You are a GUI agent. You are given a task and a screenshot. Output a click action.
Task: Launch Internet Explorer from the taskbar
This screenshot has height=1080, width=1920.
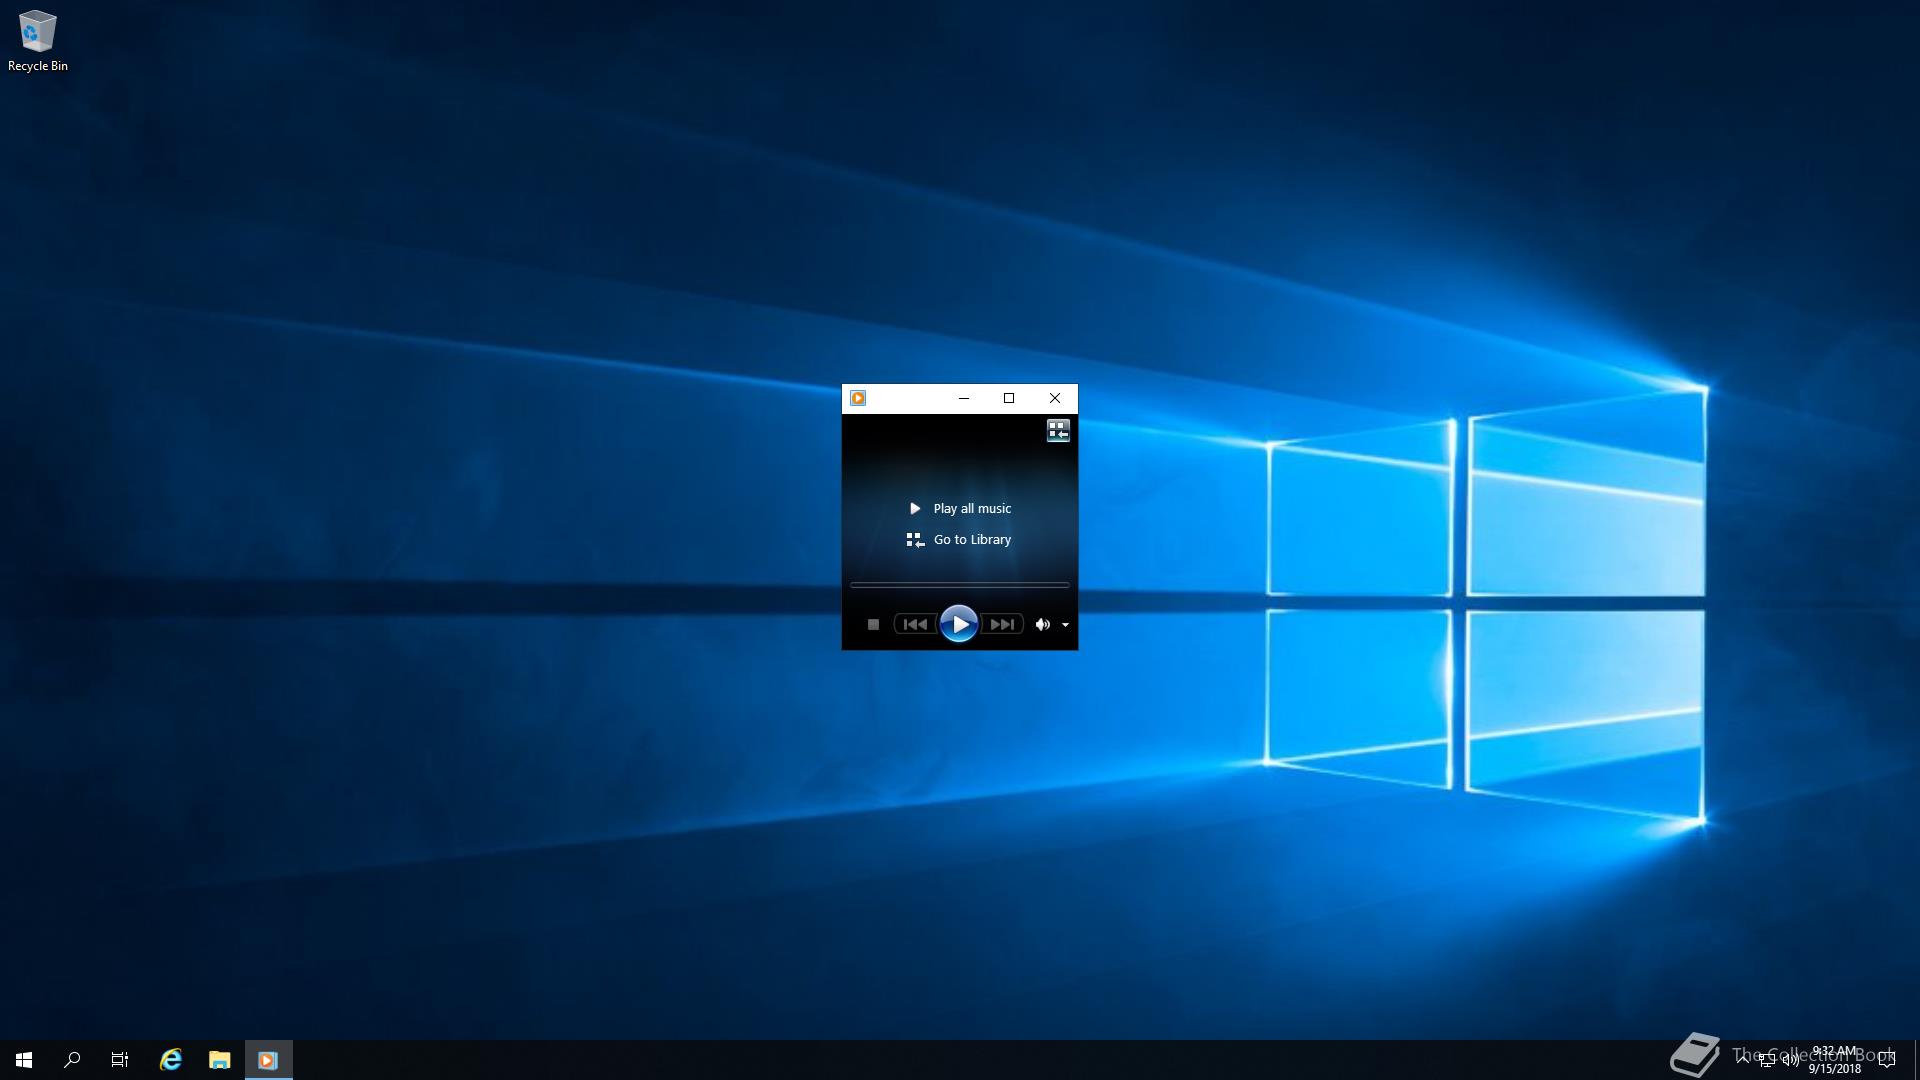(x=171, y=1060)
